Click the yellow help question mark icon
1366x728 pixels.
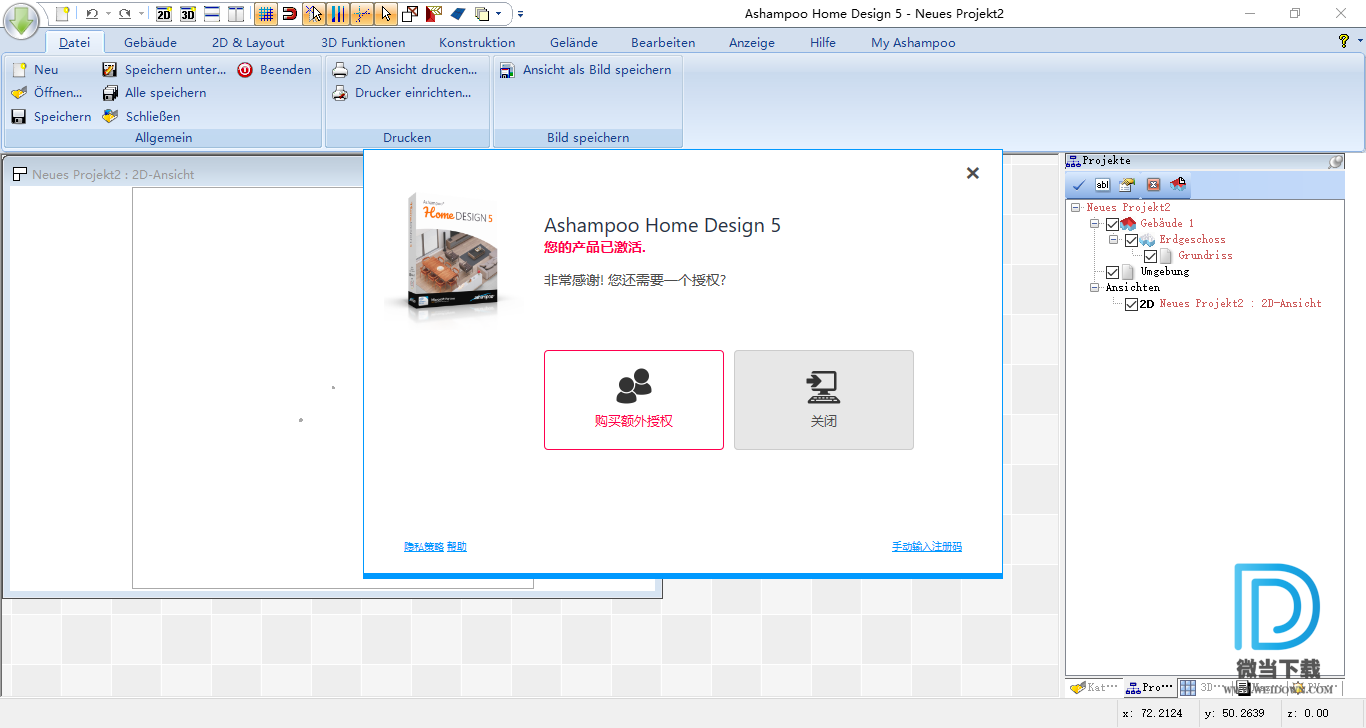coord(1344,41)
